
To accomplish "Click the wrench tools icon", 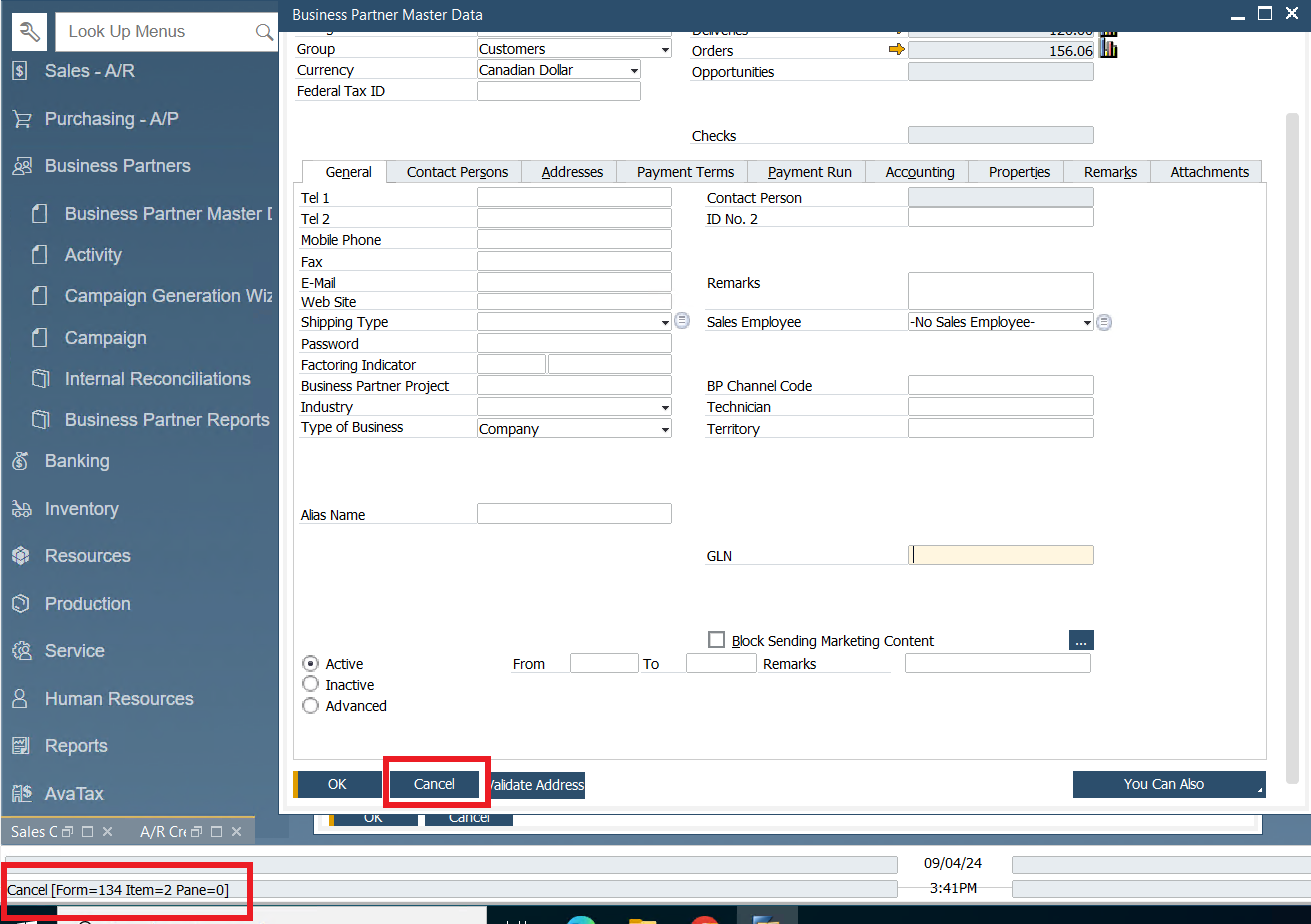I will (x=29, y=32).
